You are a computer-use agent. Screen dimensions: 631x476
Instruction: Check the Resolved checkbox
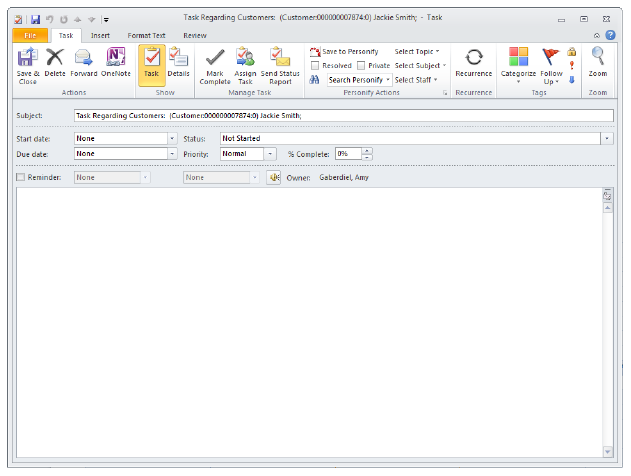point(316,65)
